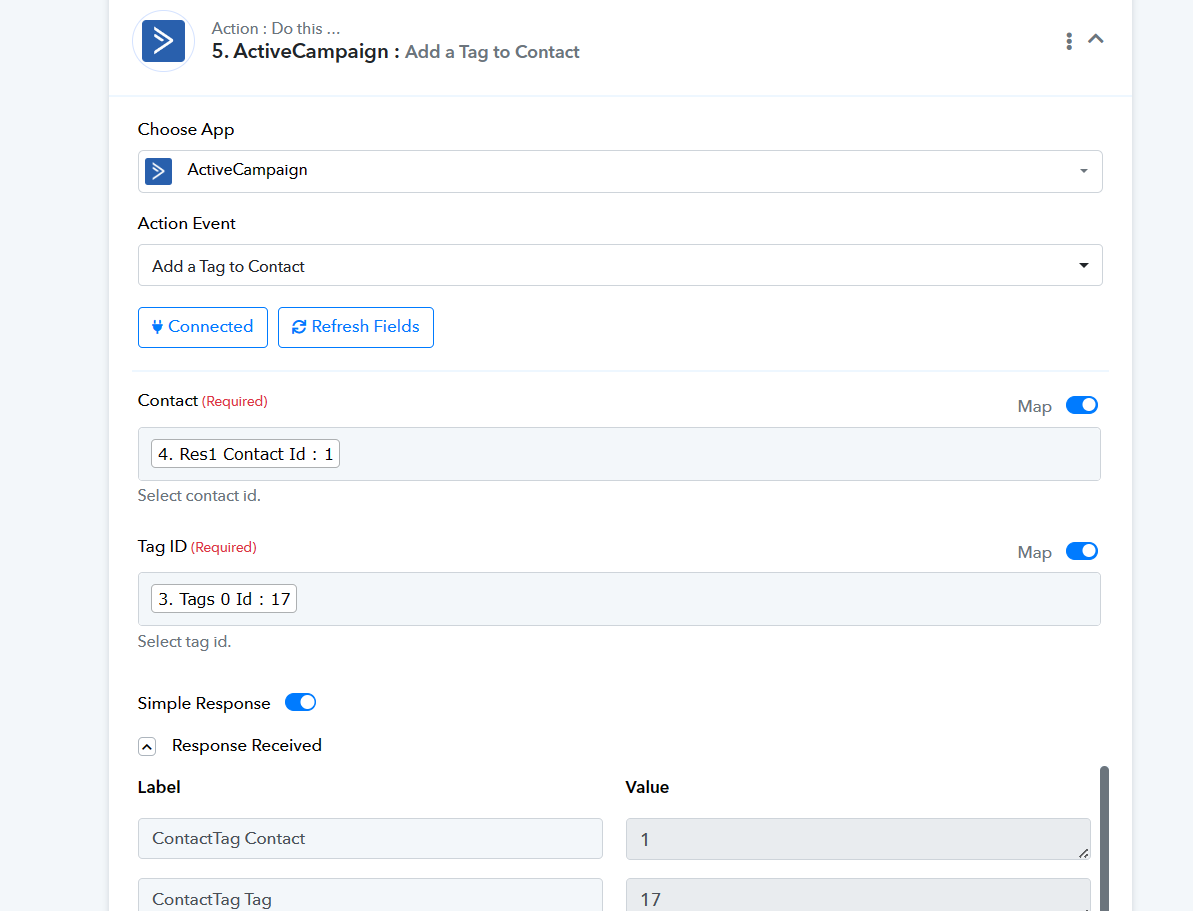Click the Connected button
Screen dimensions: 1193x911
(x=202, y=327)
